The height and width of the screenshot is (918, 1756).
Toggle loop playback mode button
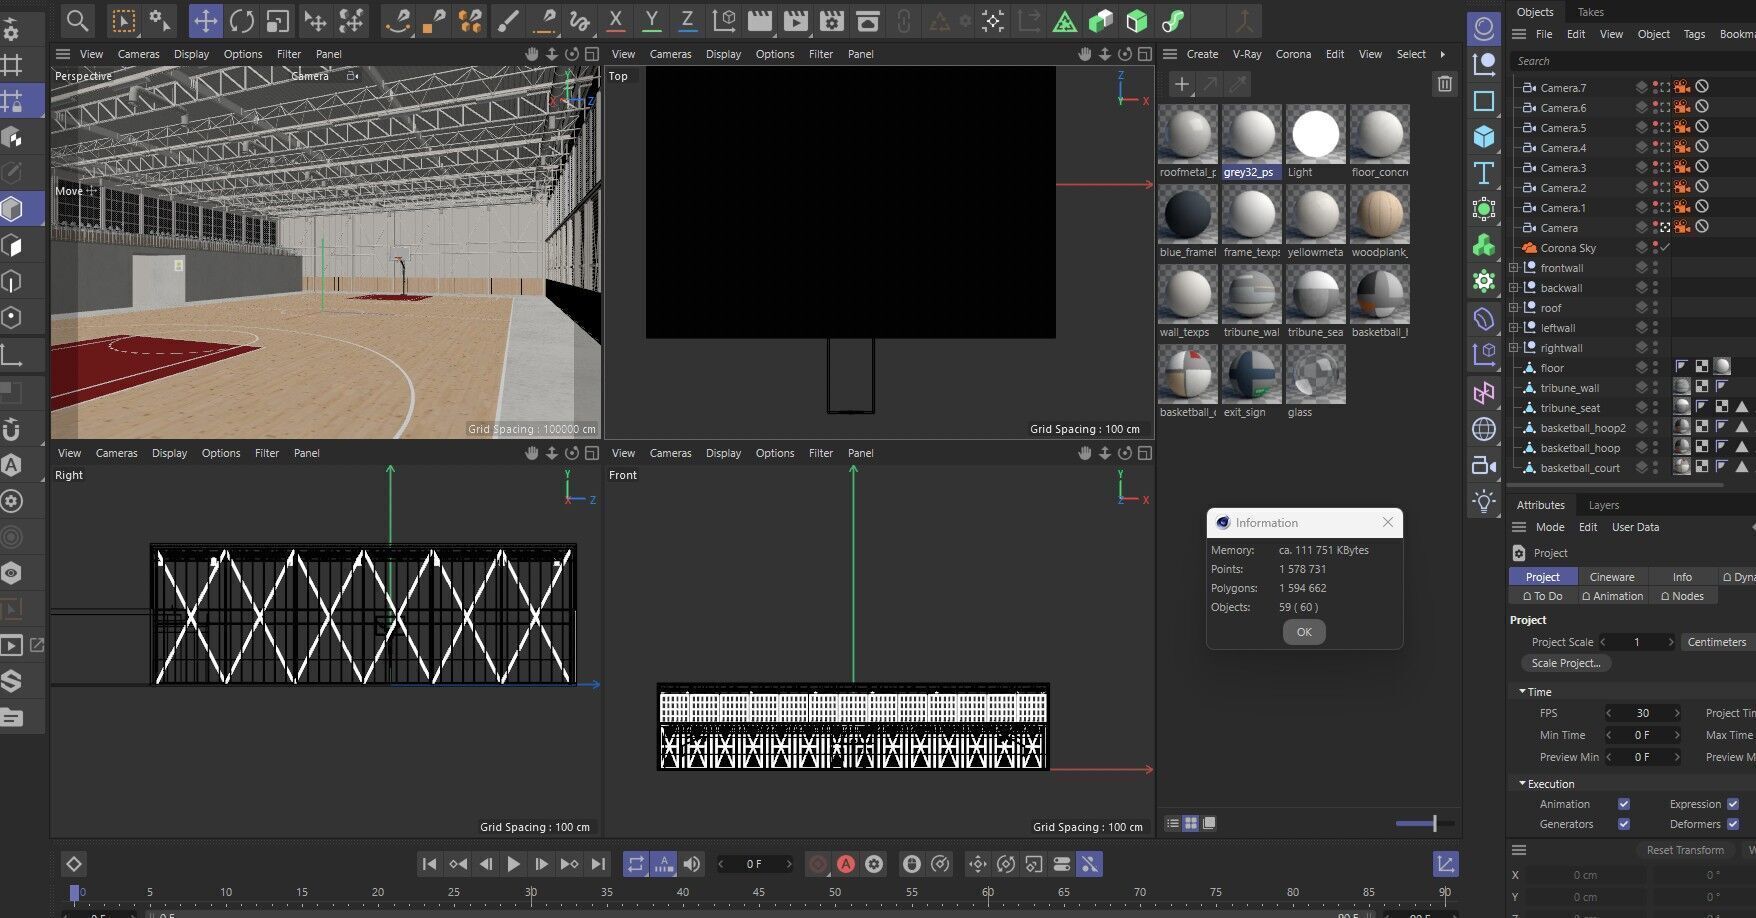(636, 864)
